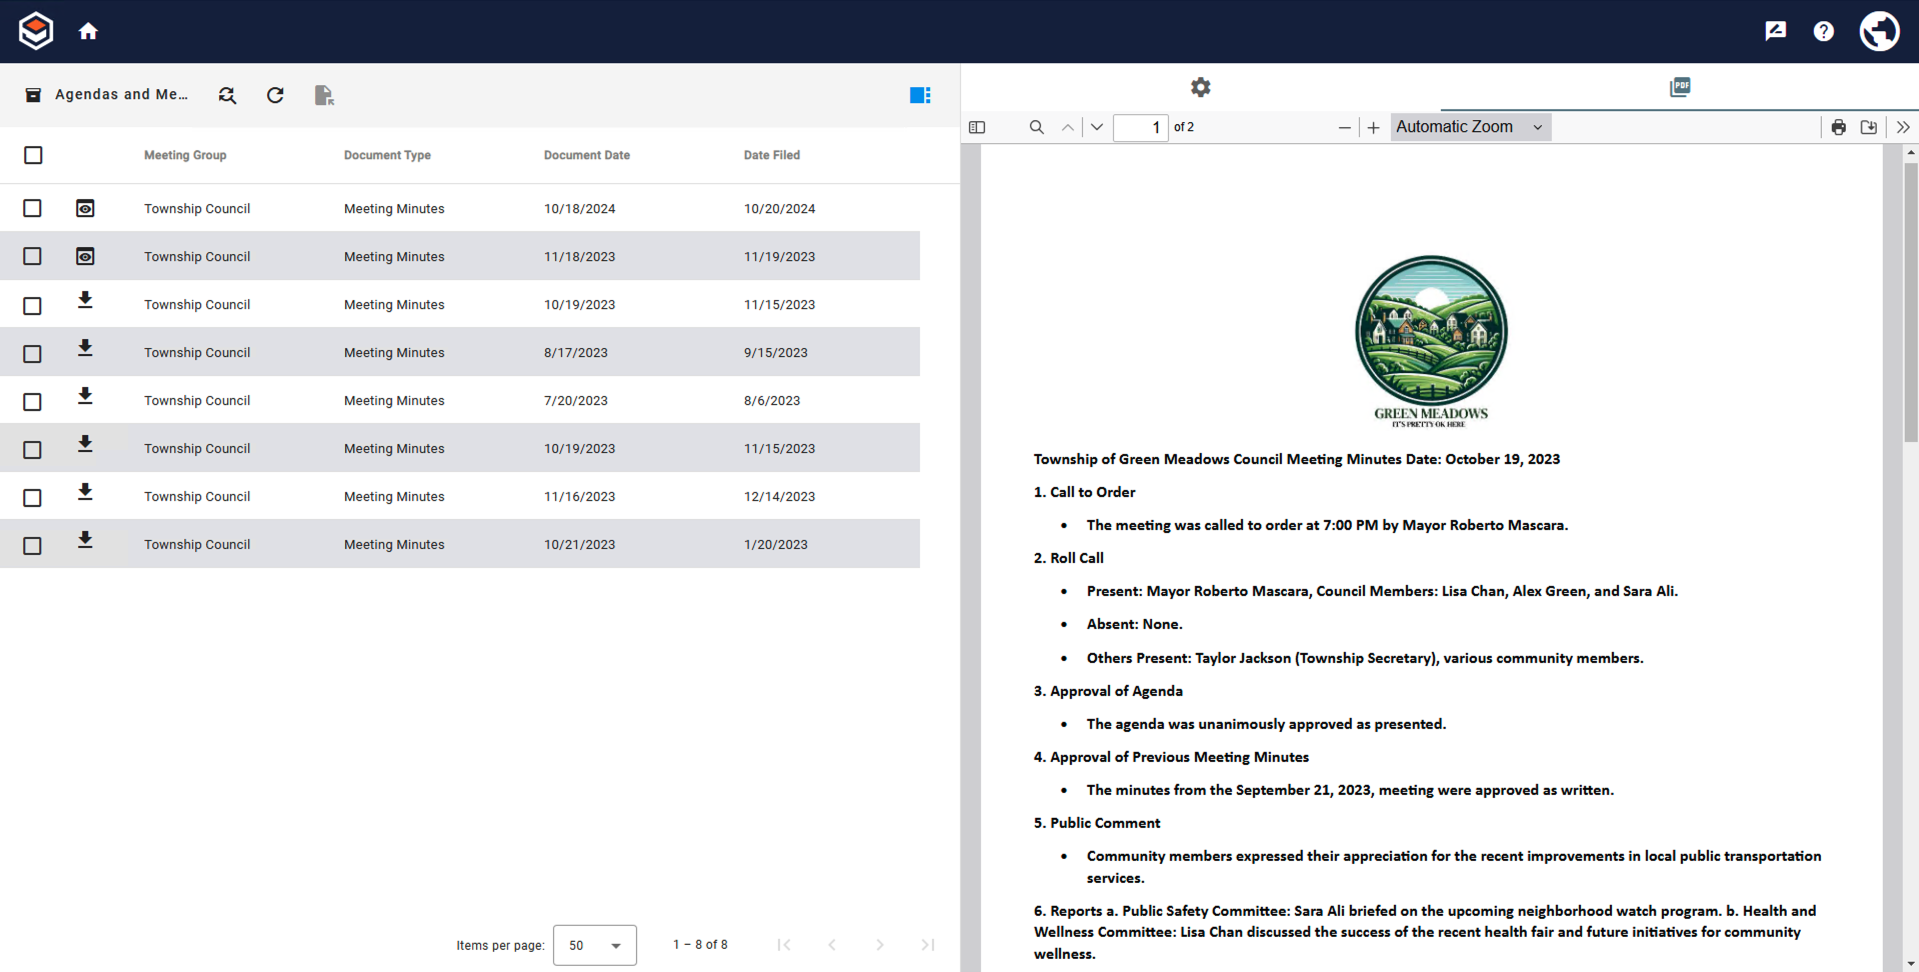Screen dimensions: 1919x972
Task: Open the split view layout toggle
Action: 919,95
